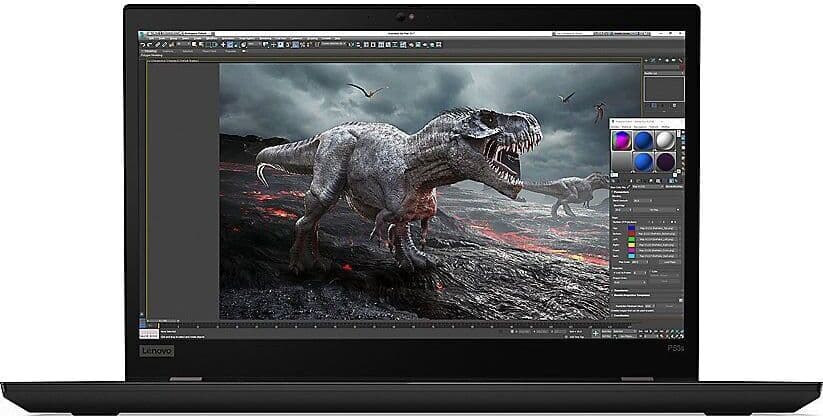Viewport: 823px width, 416px height.
Task: Select the Unlink Selection tool
Action: (x=164, y=45)
